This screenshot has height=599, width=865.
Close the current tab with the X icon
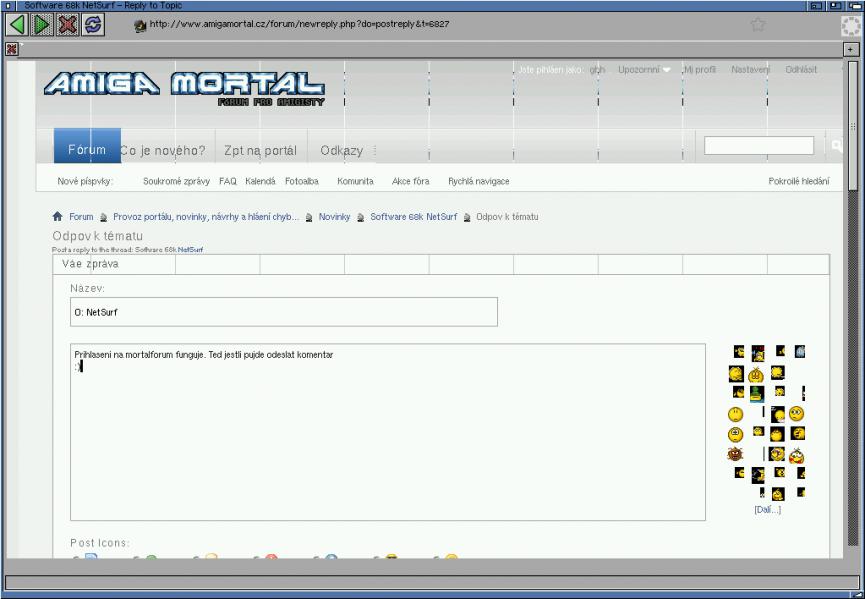click(x=10, y=48)
